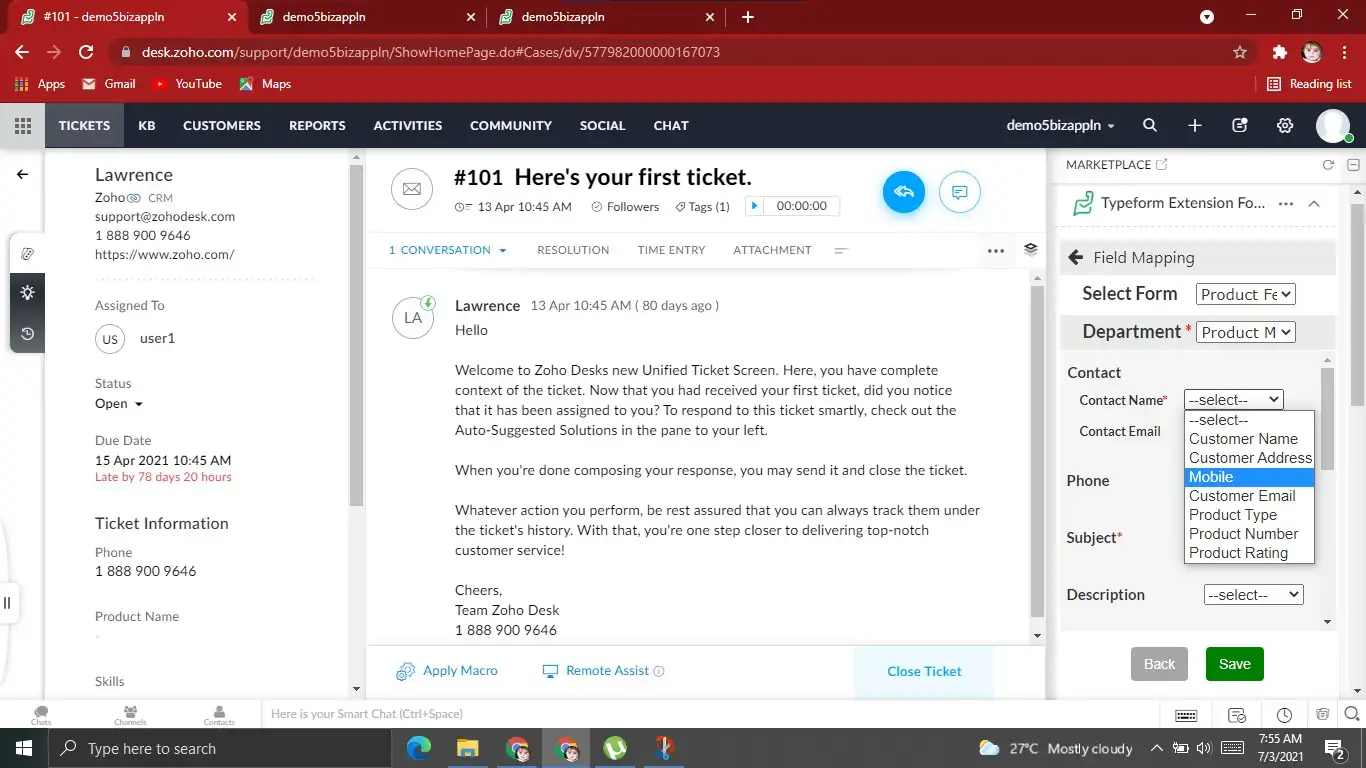1366x768 pixels.
Task: Start the ticket timer play button
Action: click(754, 206)
